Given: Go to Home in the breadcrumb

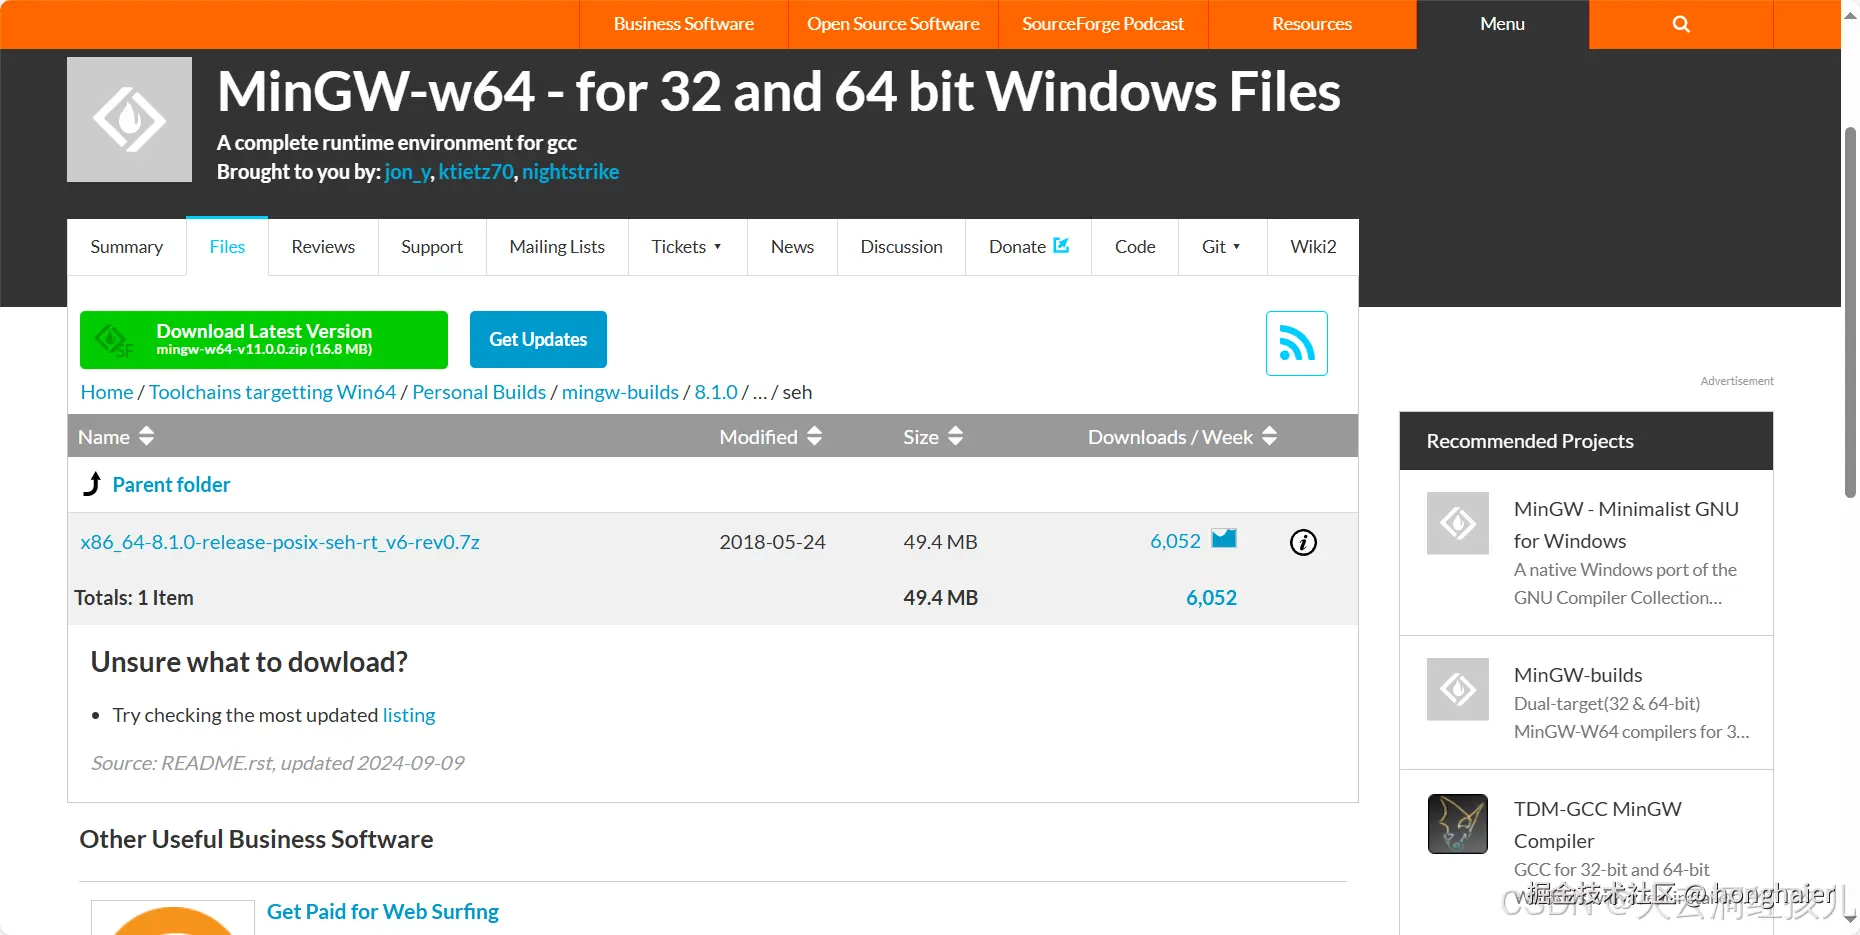Looking at the screenshot, I should click(x=107, y=392).
